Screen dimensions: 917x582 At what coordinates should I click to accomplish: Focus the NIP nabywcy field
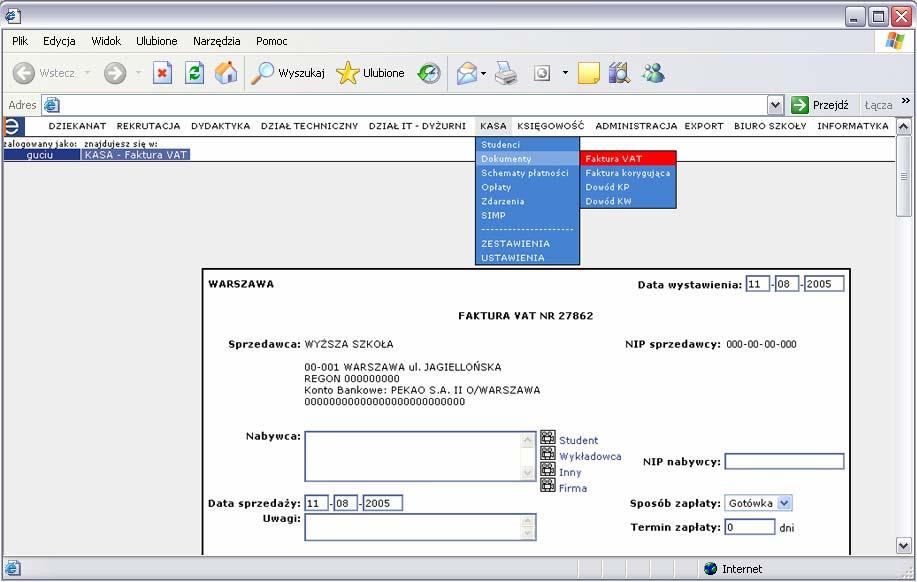pos(784,461)
